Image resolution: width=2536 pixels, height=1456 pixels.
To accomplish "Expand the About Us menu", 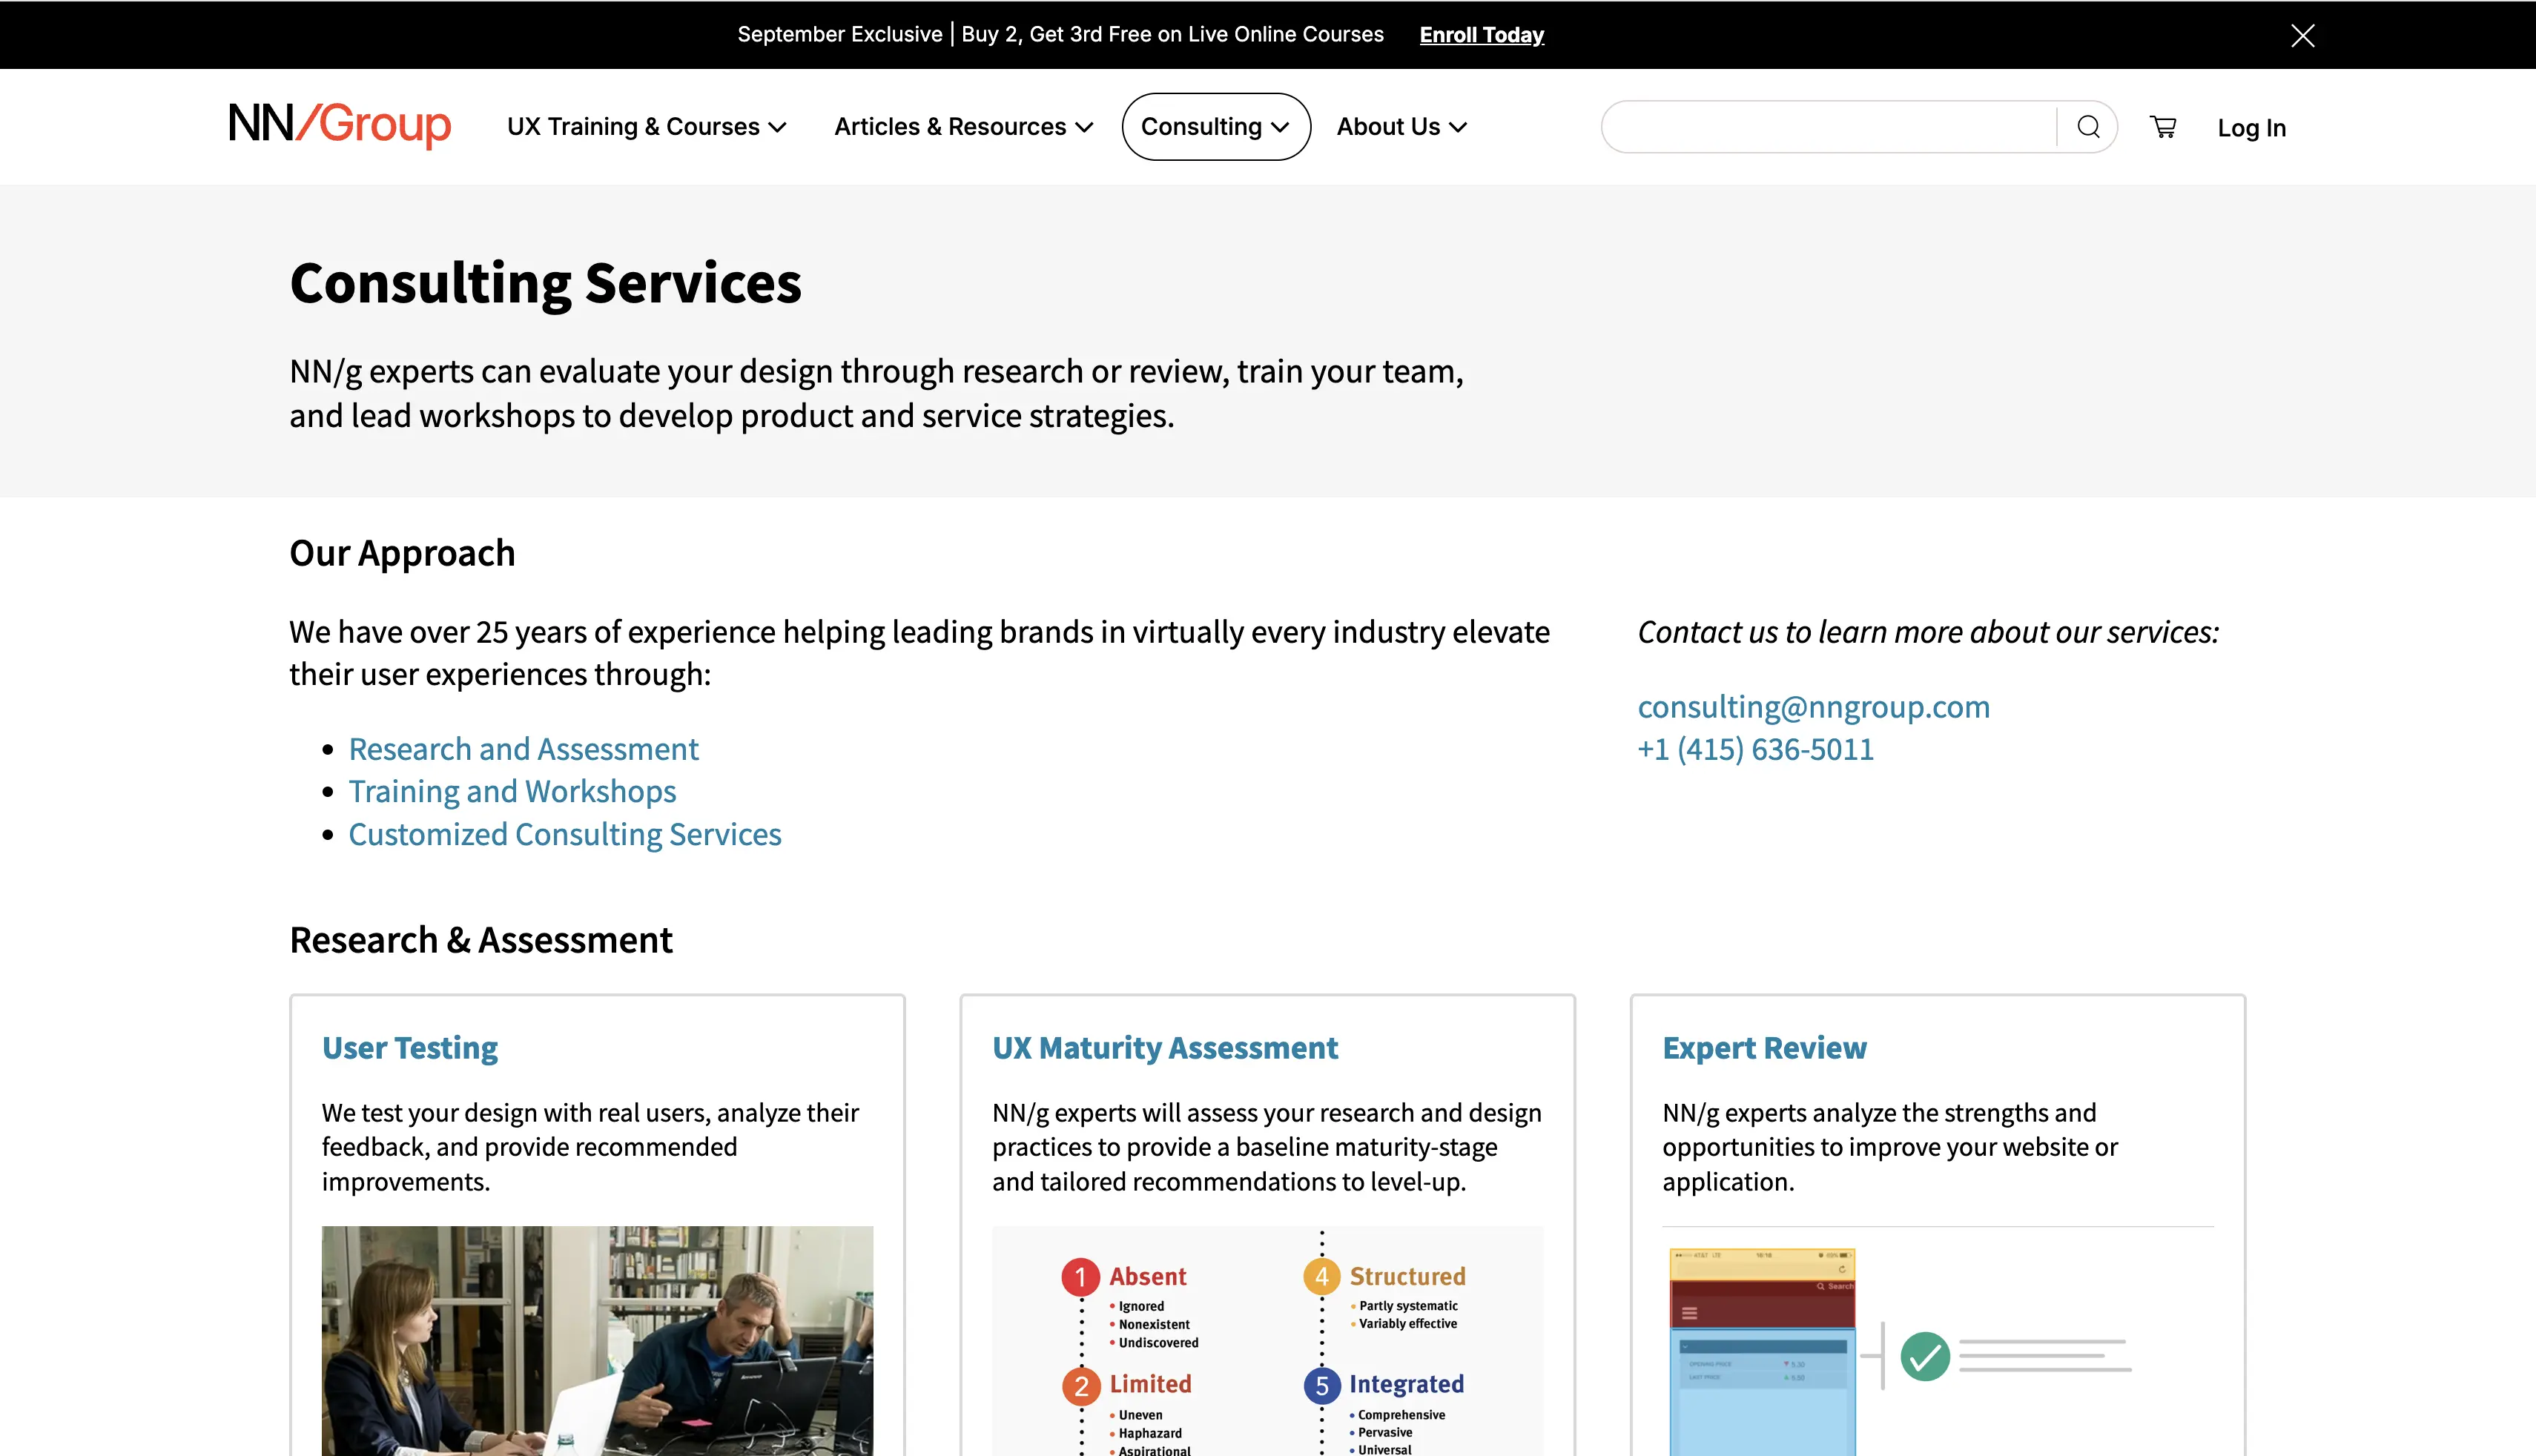I will [x=1402, y=127].
